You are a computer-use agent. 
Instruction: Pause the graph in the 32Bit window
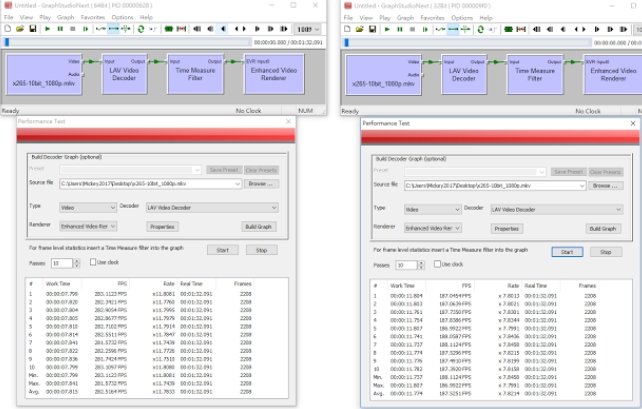click(x=400, y=29)
